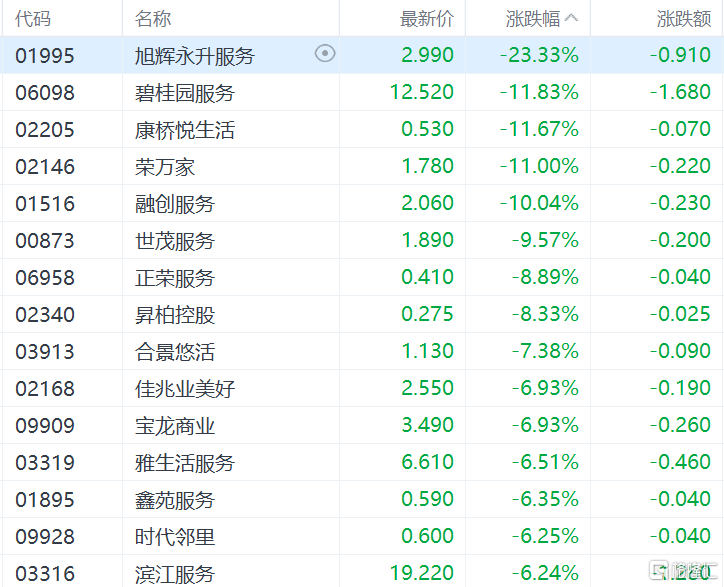Open 时代邻里 stock name
Screen dimensions: 724x587
click(x=175, y=536)
